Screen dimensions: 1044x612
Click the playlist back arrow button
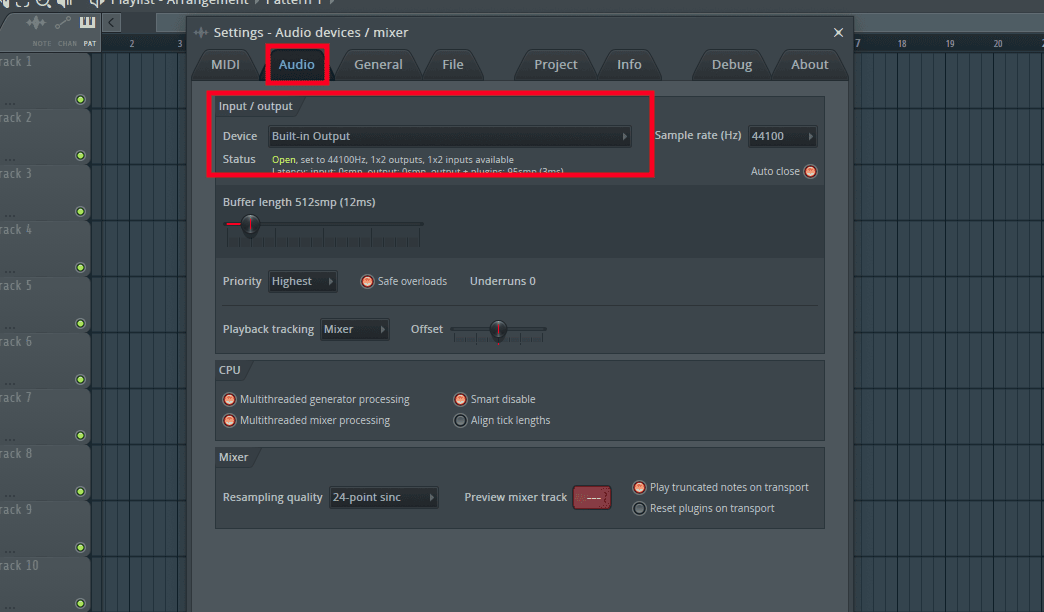point(111,22)
